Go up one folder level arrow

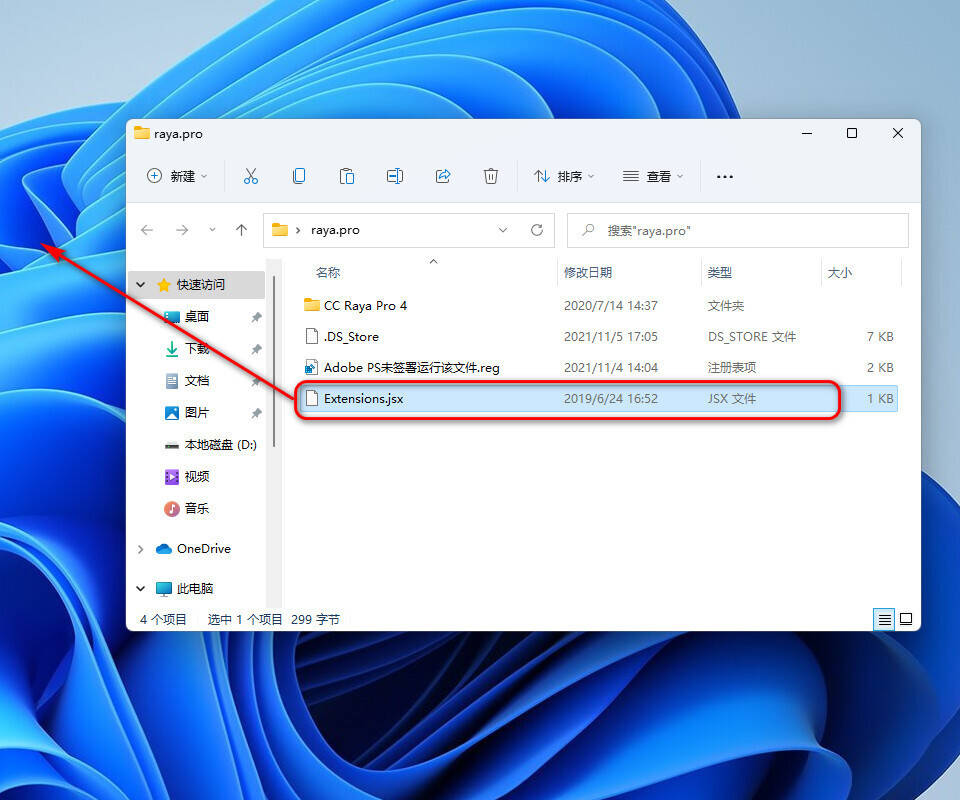[x=241, y=230]
